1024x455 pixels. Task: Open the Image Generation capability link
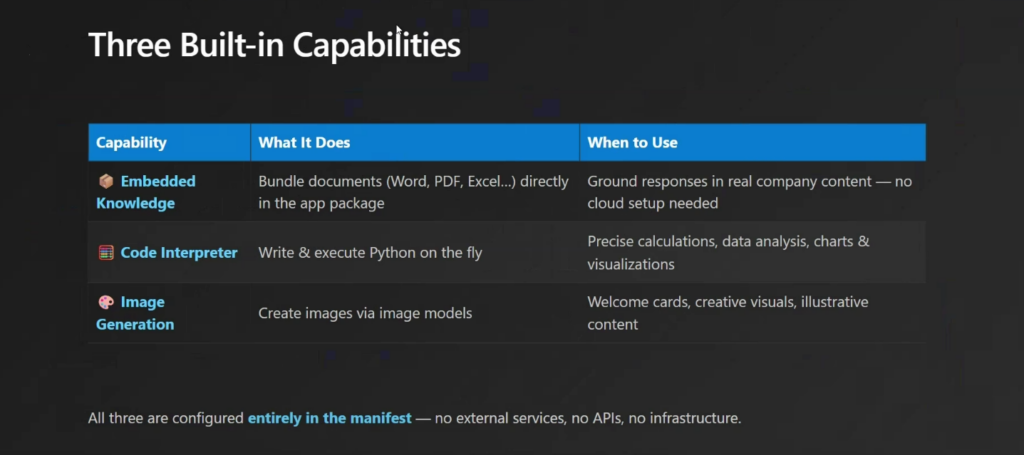[142, 303]
